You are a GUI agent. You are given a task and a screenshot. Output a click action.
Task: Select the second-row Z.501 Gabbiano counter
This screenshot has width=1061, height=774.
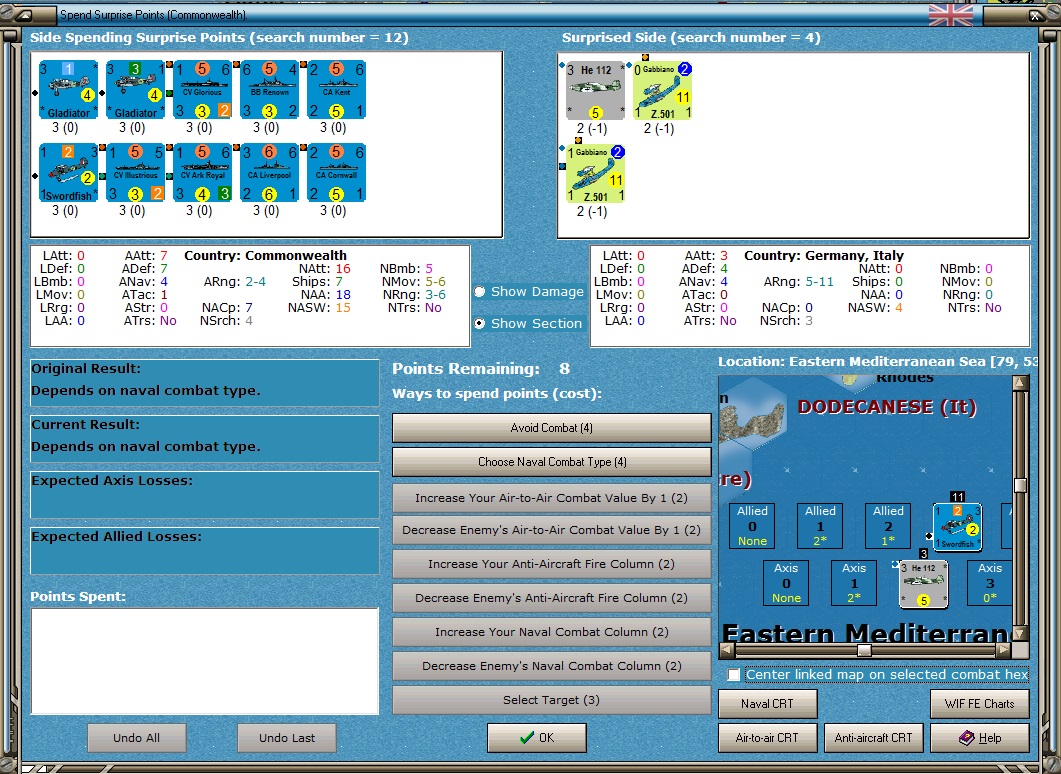click(x=595, y=174)
